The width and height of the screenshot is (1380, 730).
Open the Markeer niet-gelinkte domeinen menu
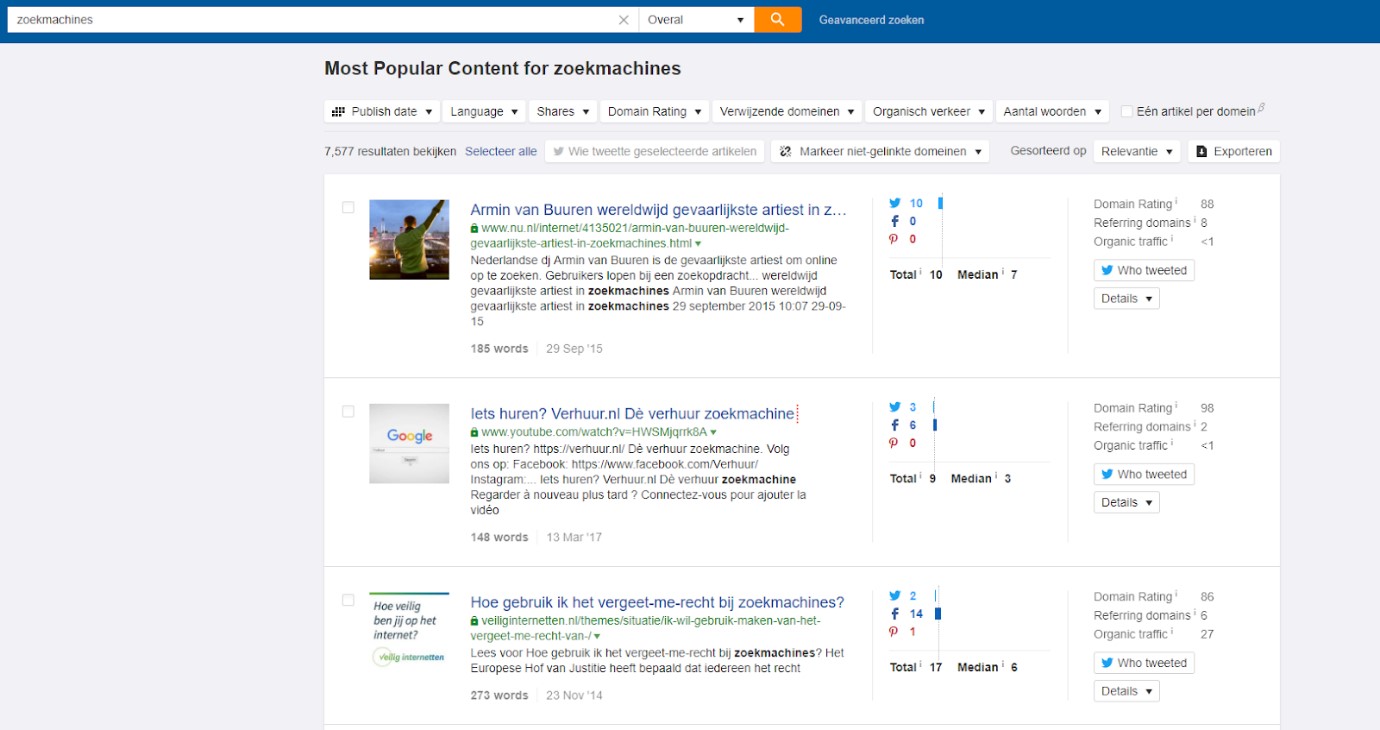(879, 151)
